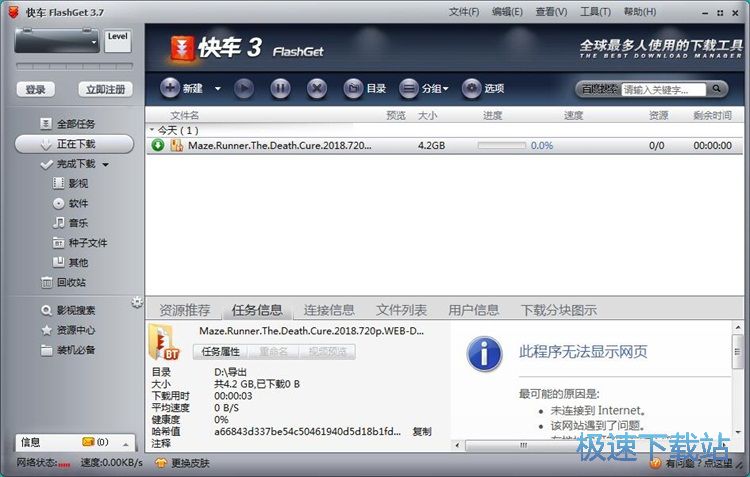Expand the 信息 panel up arrow

pyautogui.click(x=125, y=444)
